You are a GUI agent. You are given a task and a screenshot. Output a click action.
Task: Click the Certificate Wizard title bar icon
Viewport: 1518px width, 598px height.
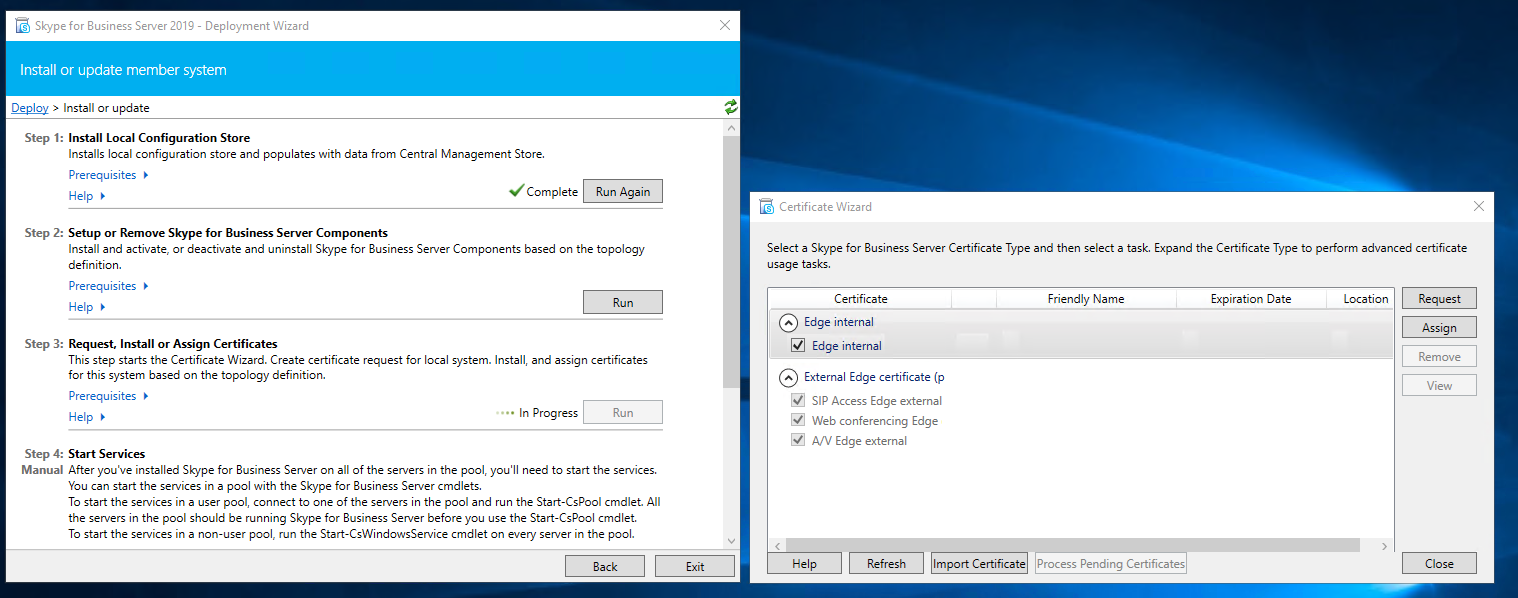click(766, 207)
